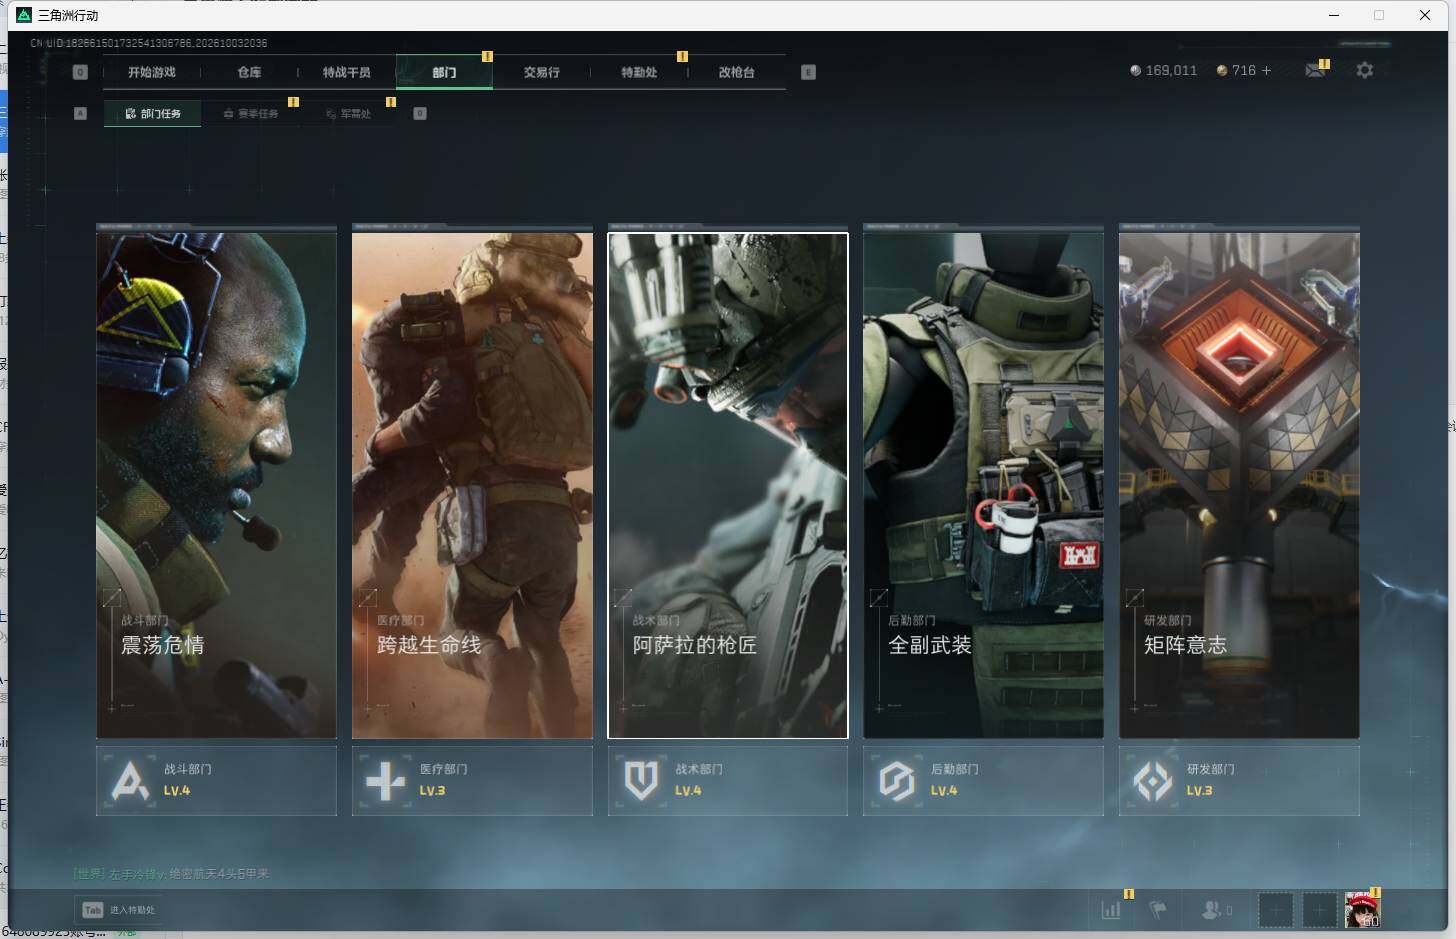Click the player avatar with red hat
1456x939 pixels.
(1362, 910)
